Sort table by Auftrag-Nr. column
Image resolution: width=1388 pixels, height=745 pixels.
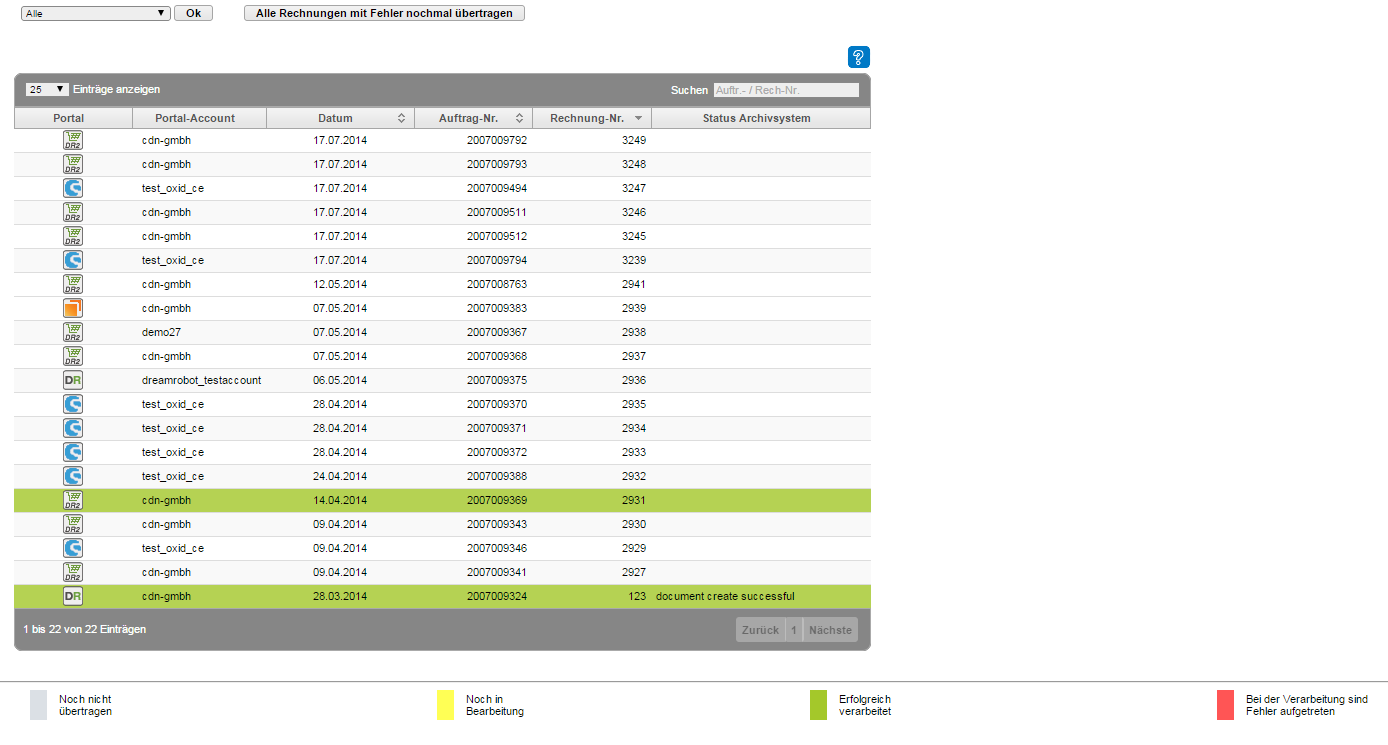(473, 118)
